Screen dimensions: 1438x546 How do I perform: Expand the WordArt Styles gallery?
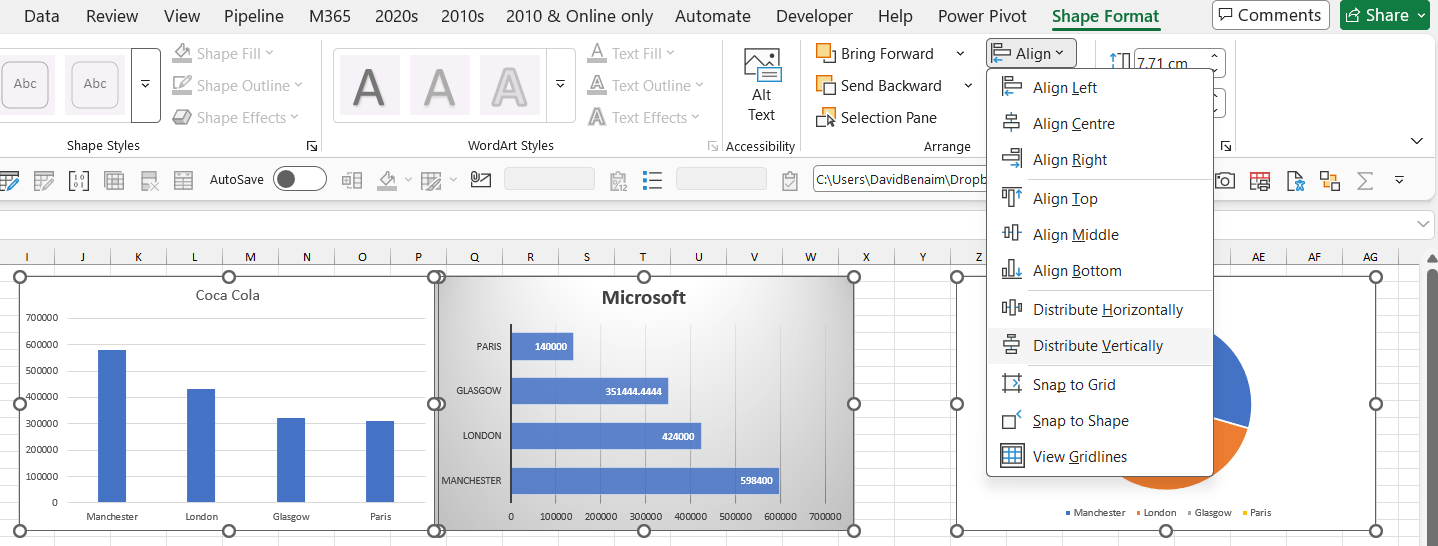pos(560,85)
